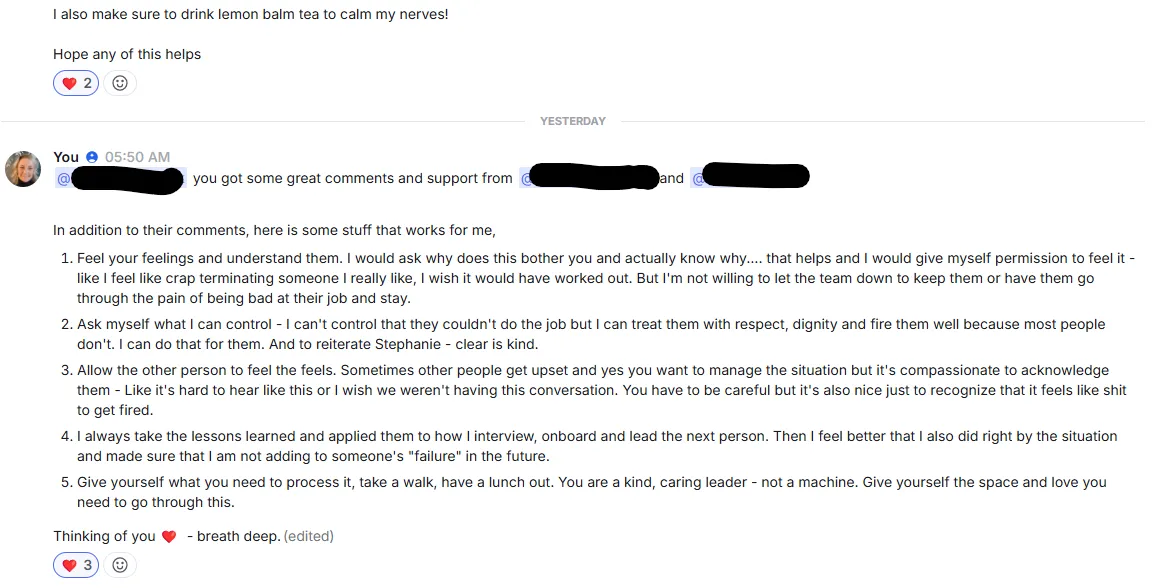Click the "Hope any of this helps" line
1161x588 pixels.
pyautogui.click(x=127, y=54)
